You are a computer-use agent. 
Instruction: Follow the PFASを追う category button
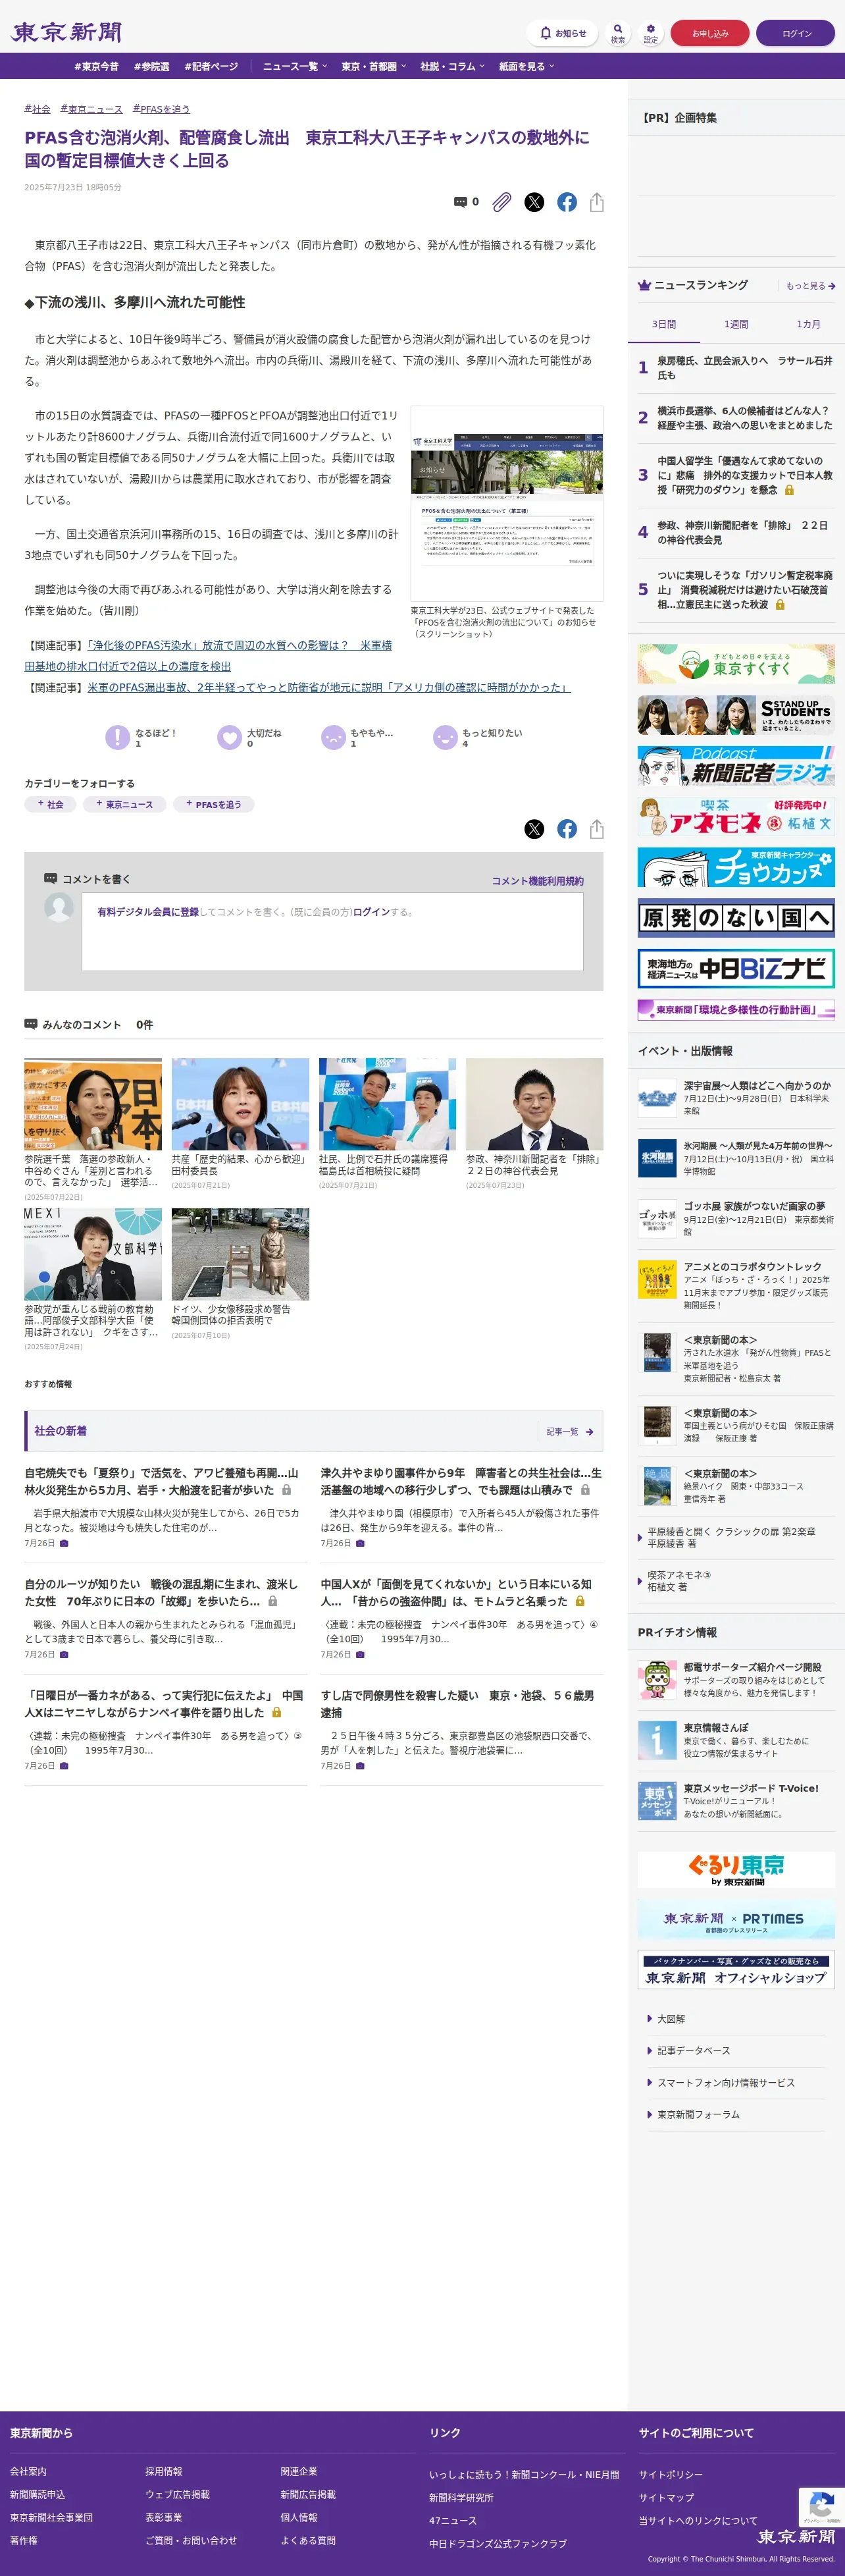214,804
